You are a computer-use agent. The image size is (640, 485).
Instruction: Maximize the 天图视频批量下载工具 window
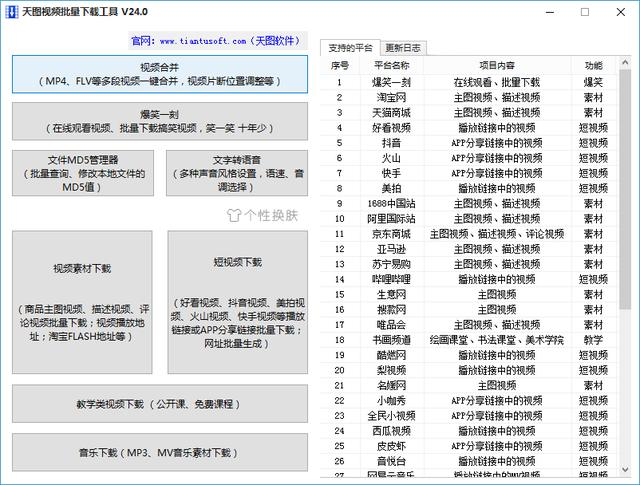(x=585, y=12)
